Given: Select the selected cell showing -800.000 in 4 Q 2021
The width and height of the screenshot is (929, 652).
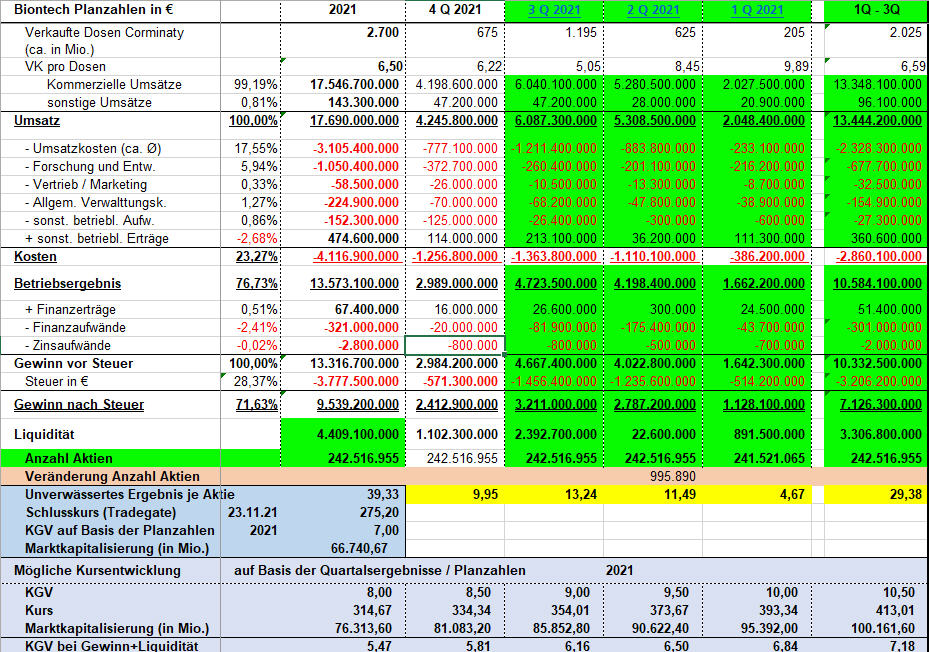Looking at the screenshot, I should (455, 345).
